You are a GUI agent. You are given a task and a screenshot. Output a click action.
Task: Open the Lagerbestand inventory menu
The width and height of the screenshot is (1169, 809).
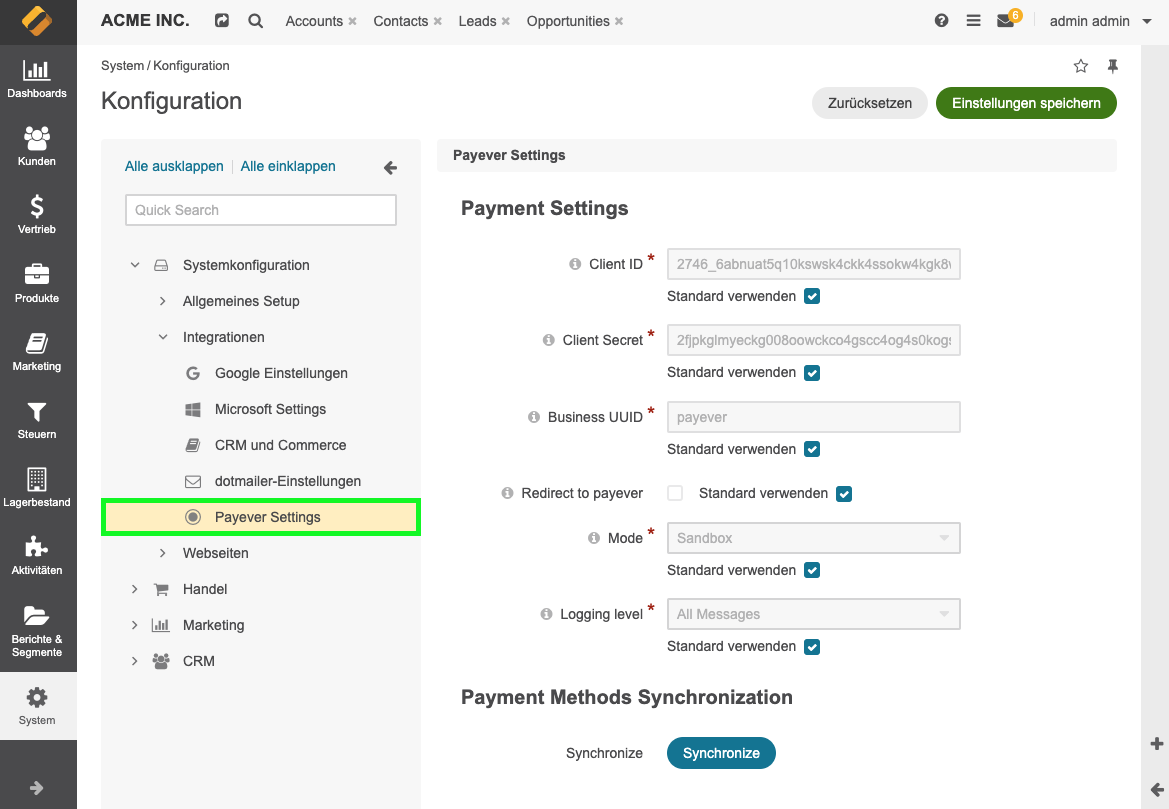pos(37,488)
